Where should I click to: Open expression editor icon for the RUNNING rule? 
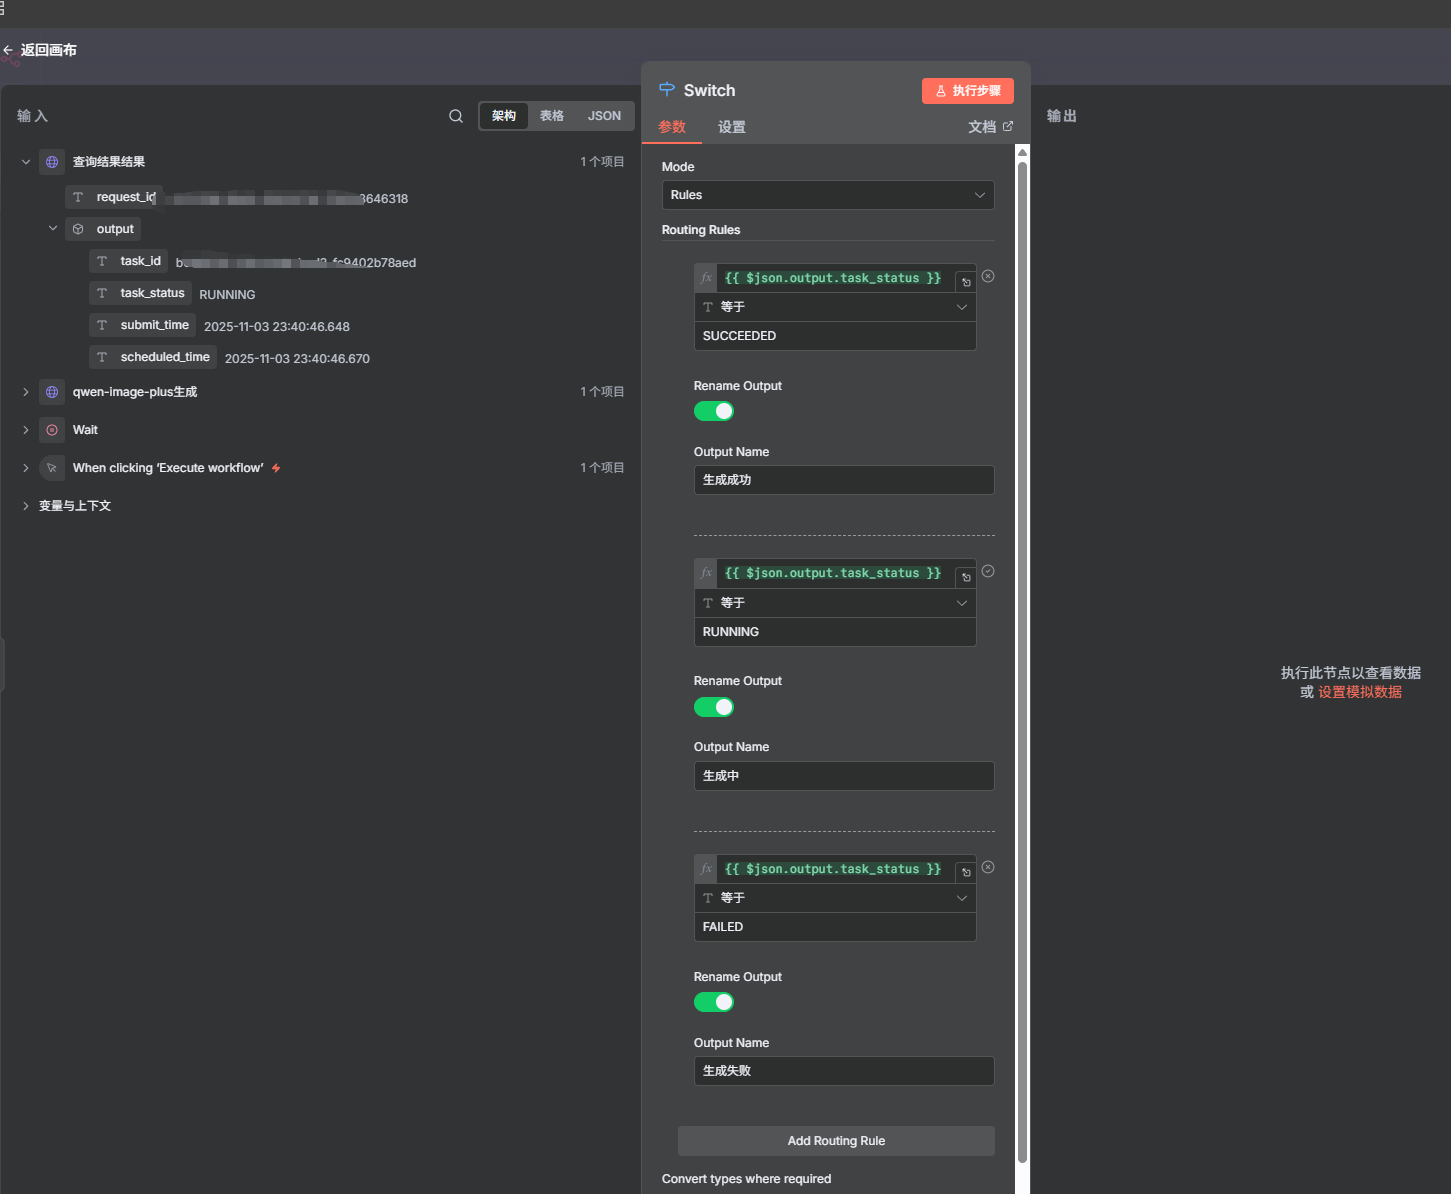click(966, 577)
